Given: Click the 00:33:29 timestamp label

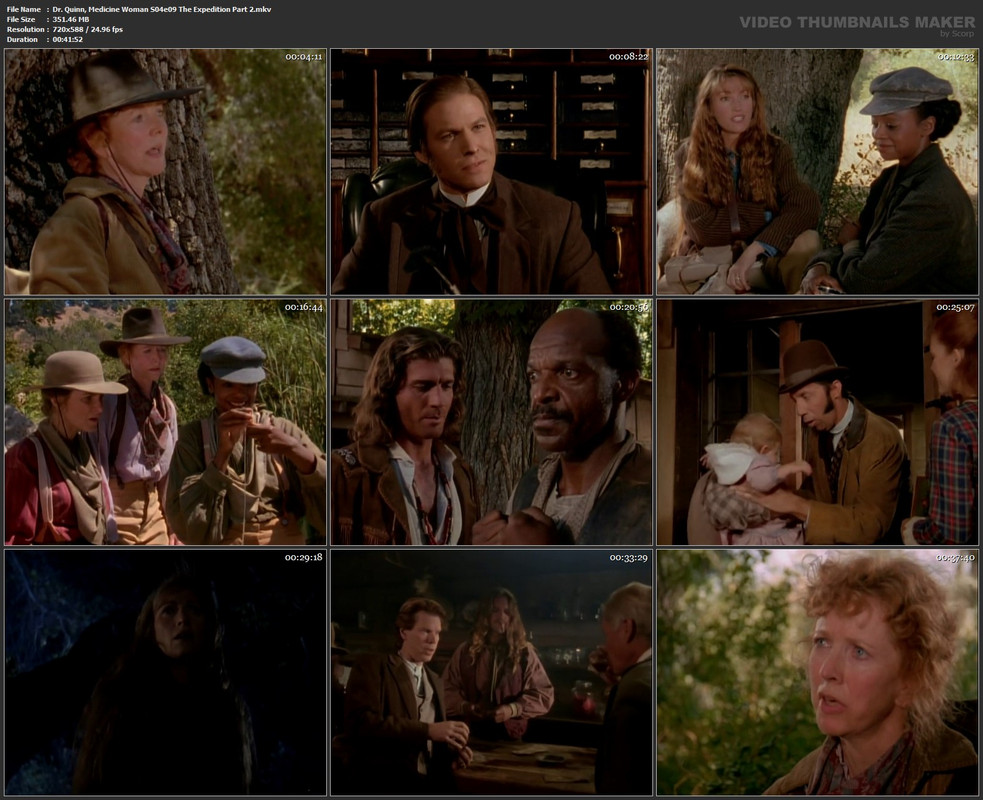Looking at the screenshot, I should [x=629, y=557].
